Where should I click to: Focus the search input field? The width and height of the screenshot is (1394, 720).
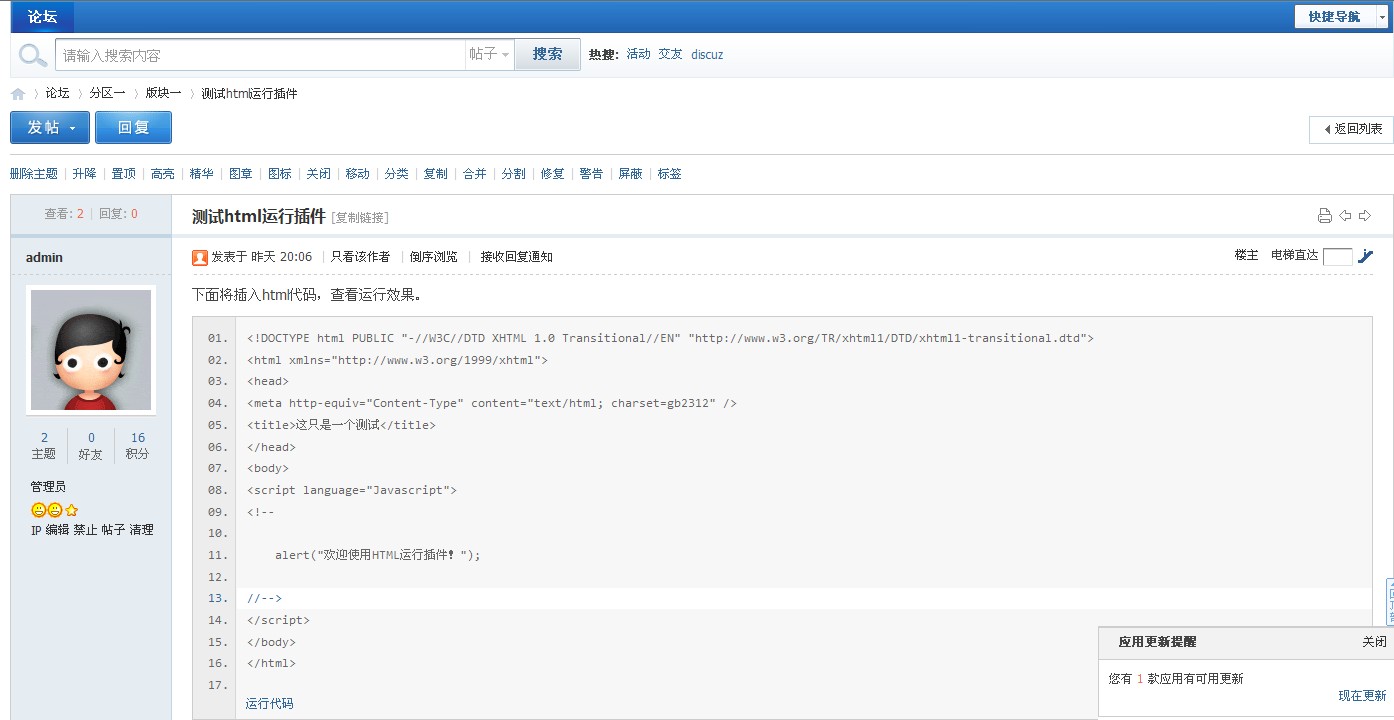click(261, 55)
